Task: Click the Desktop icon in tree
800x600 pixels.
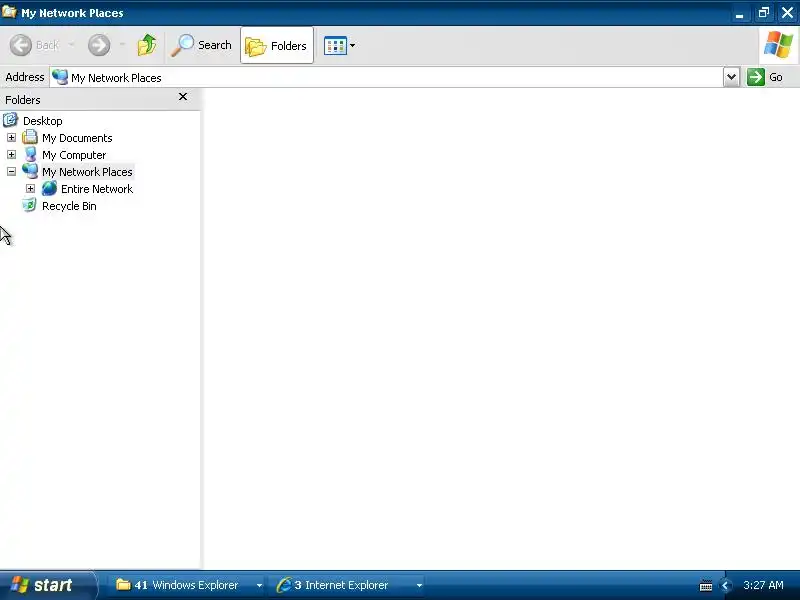Action: click(x=10, y=120)
